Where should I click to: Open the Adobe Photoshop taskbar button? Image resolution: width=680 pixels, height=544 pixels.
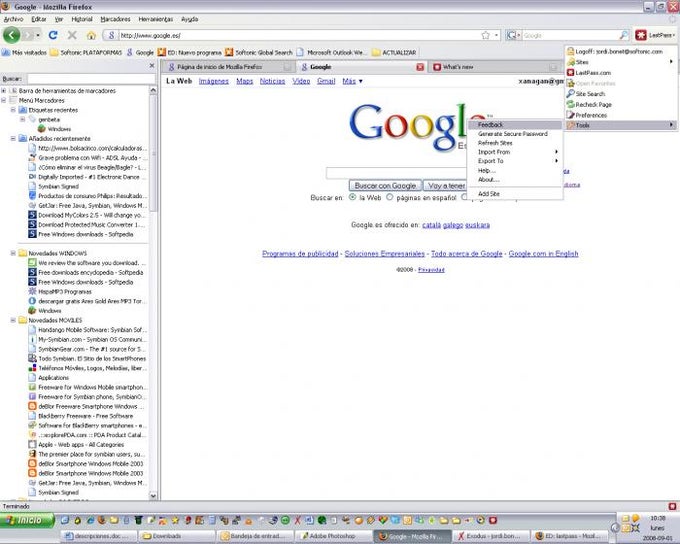(x=332, y=536)
